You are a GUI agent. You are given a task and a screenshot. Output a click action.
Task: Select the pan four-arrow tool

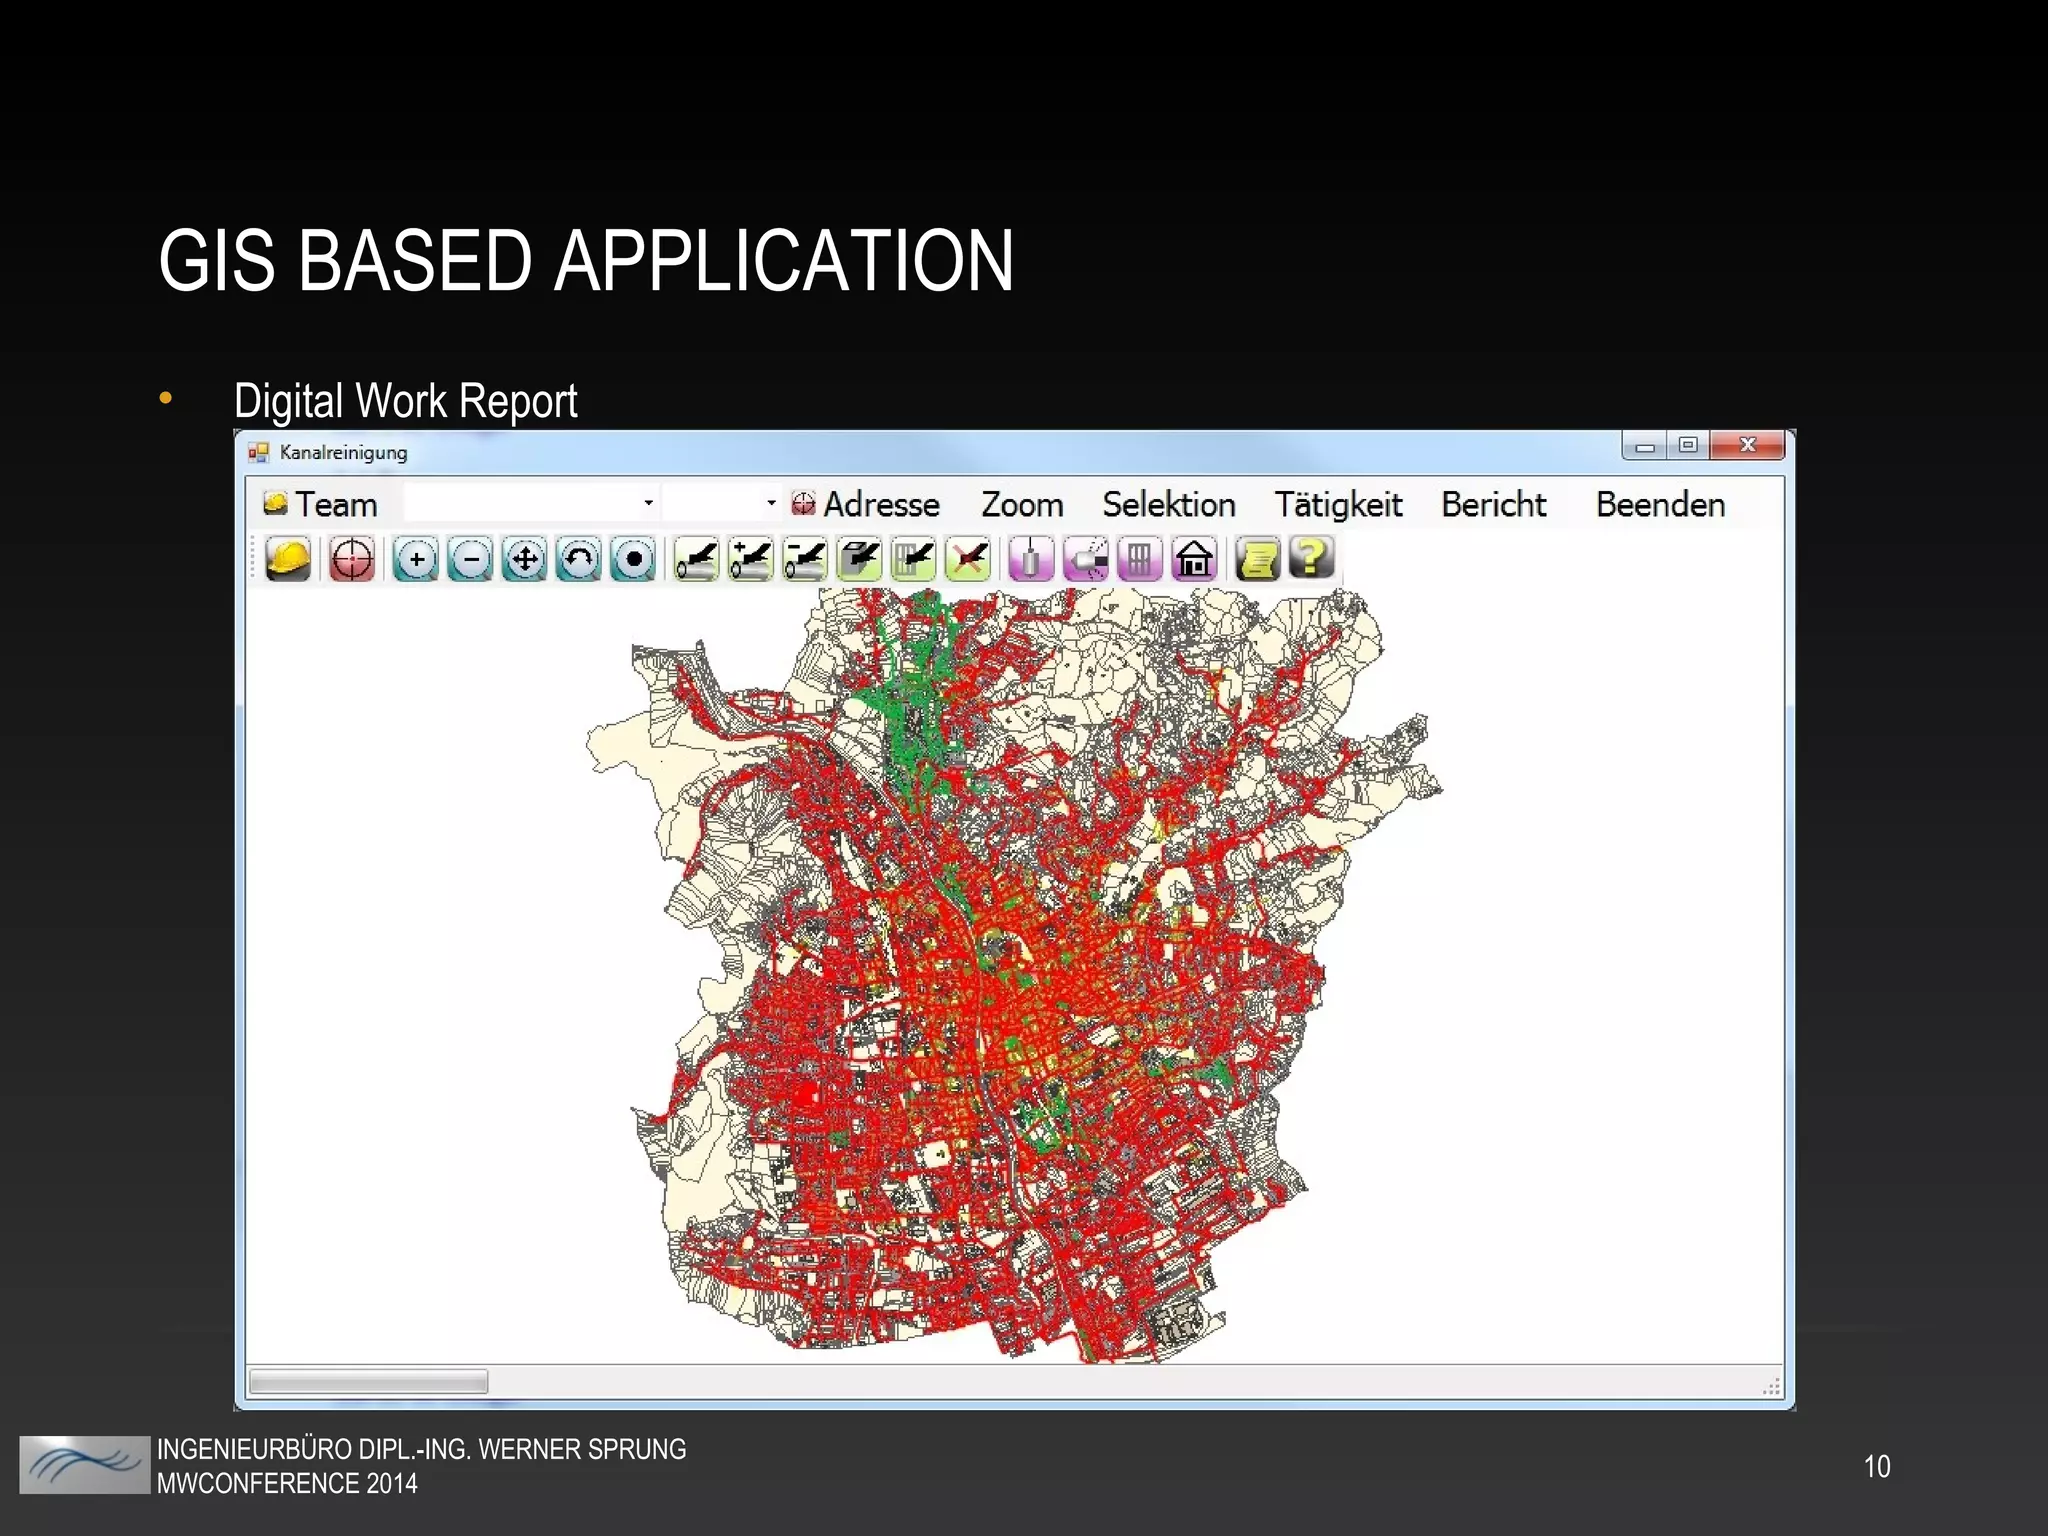tap(525, 559)
